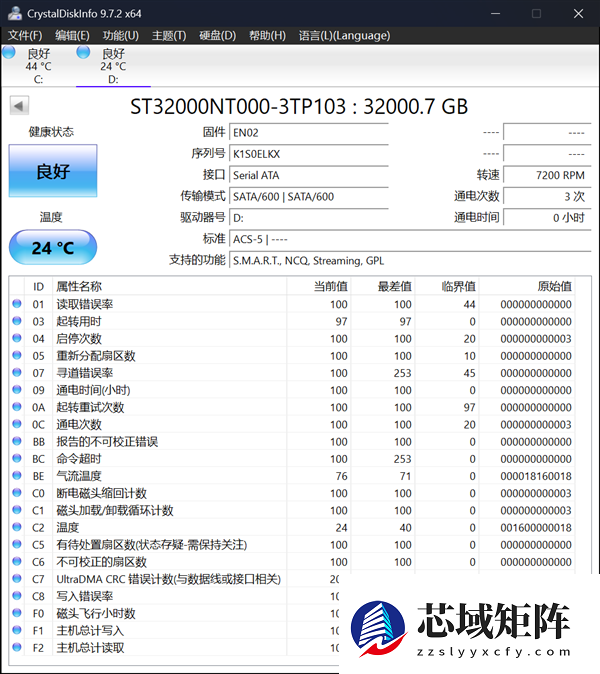Click the status dot for ID C0 row

17,493
